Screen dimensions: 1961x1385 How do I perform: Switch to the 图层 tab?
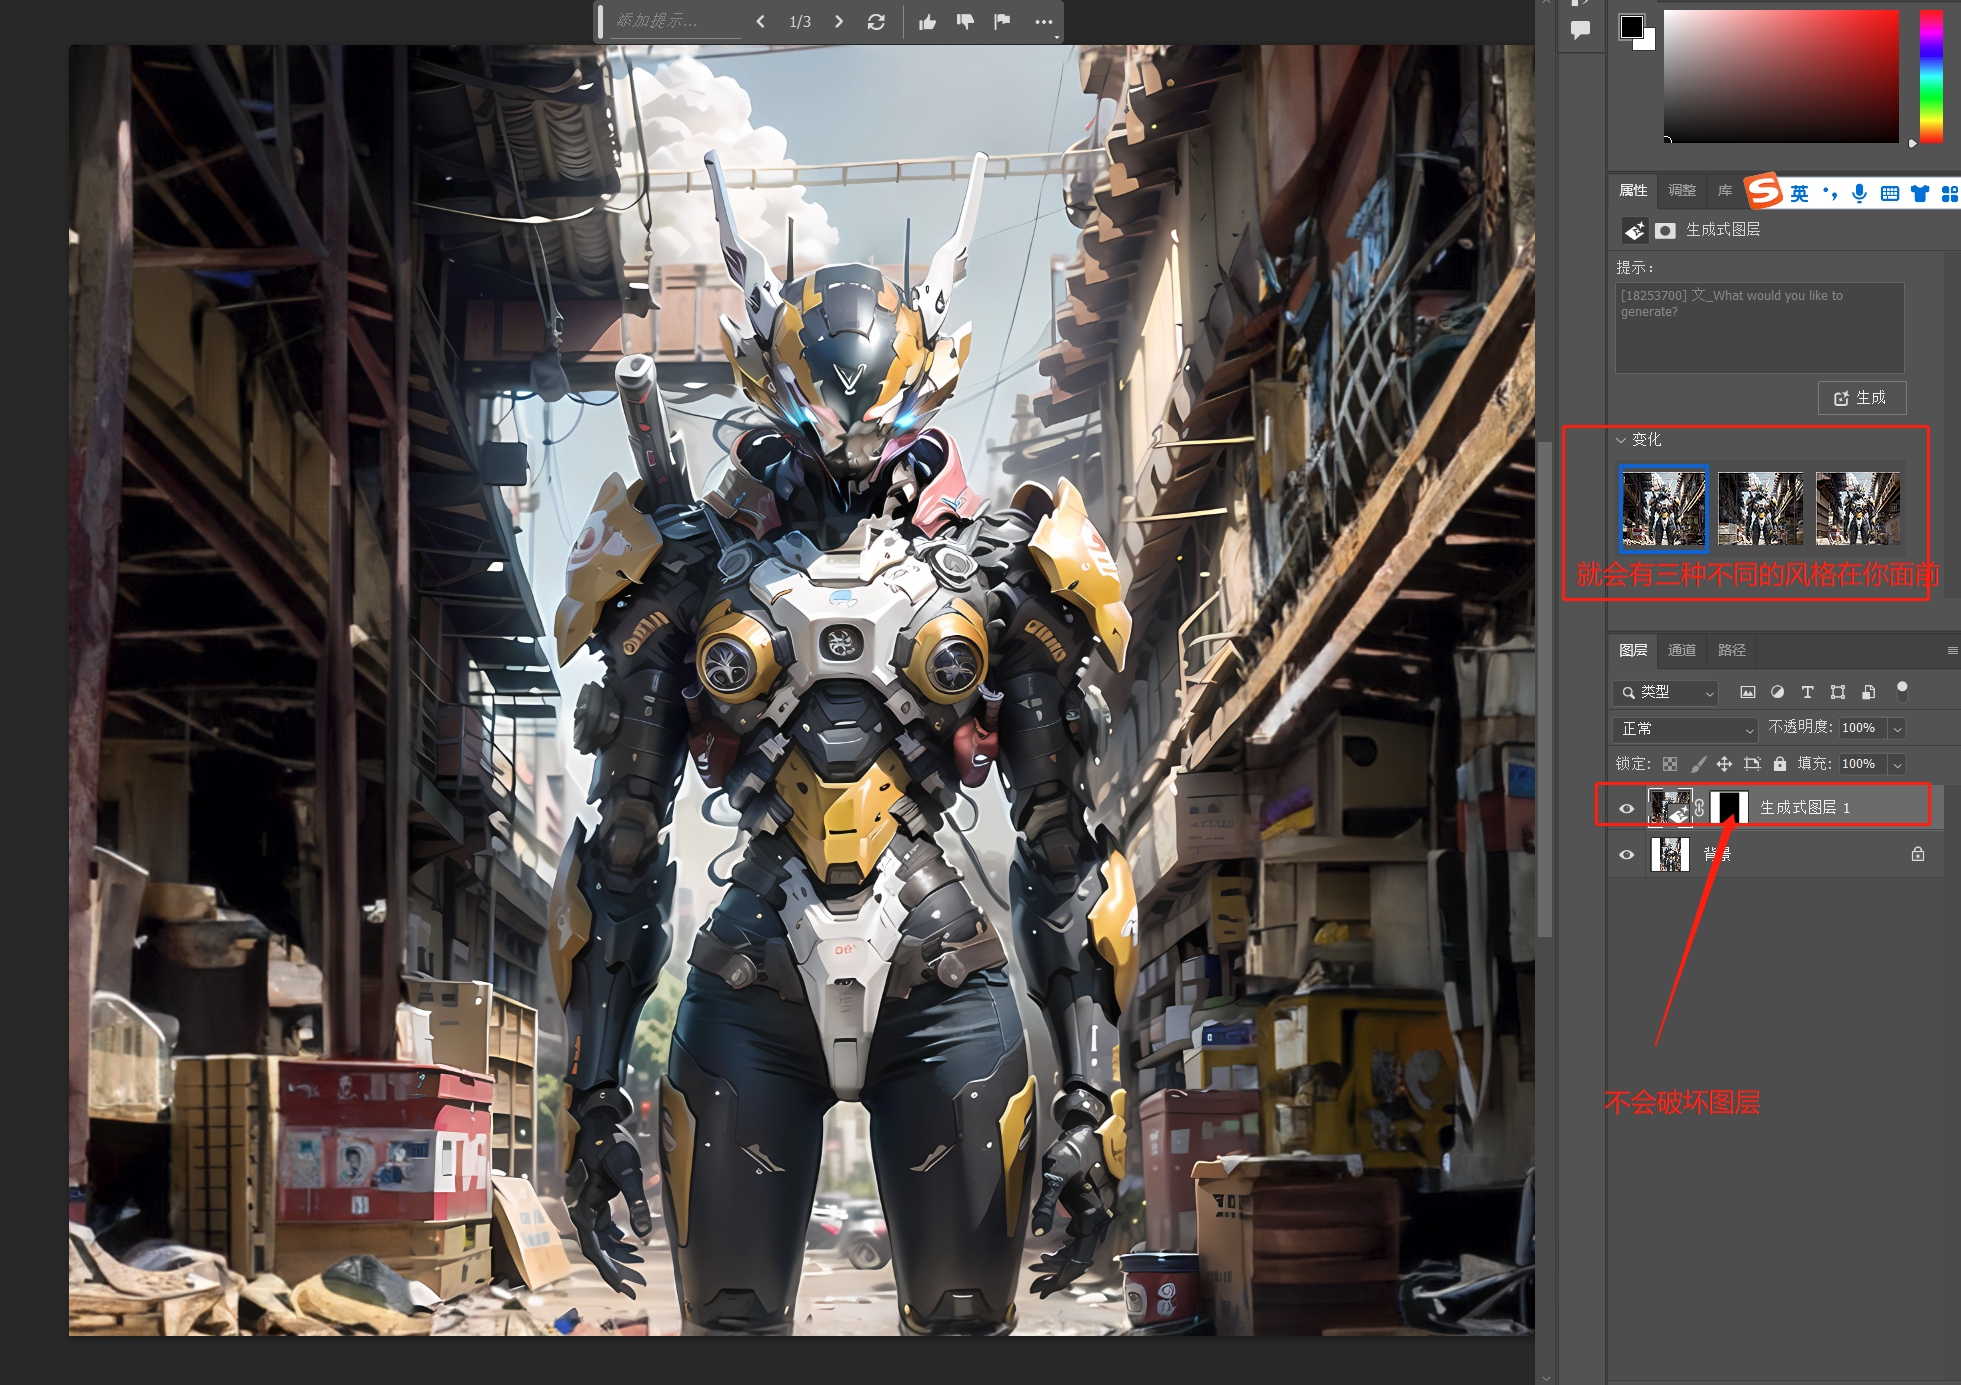coord(1633,650)
